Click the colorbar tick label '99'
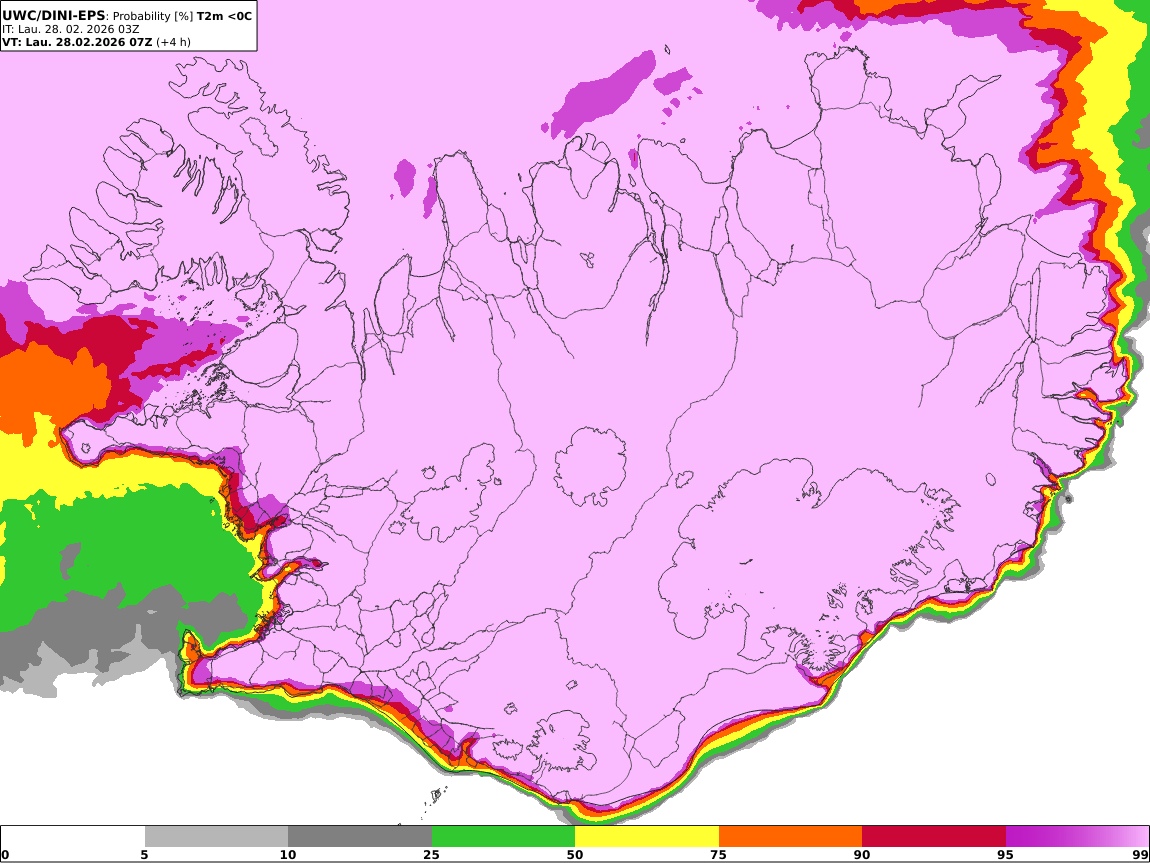This screenshot has width=1150, height=863. (1140, 855)
